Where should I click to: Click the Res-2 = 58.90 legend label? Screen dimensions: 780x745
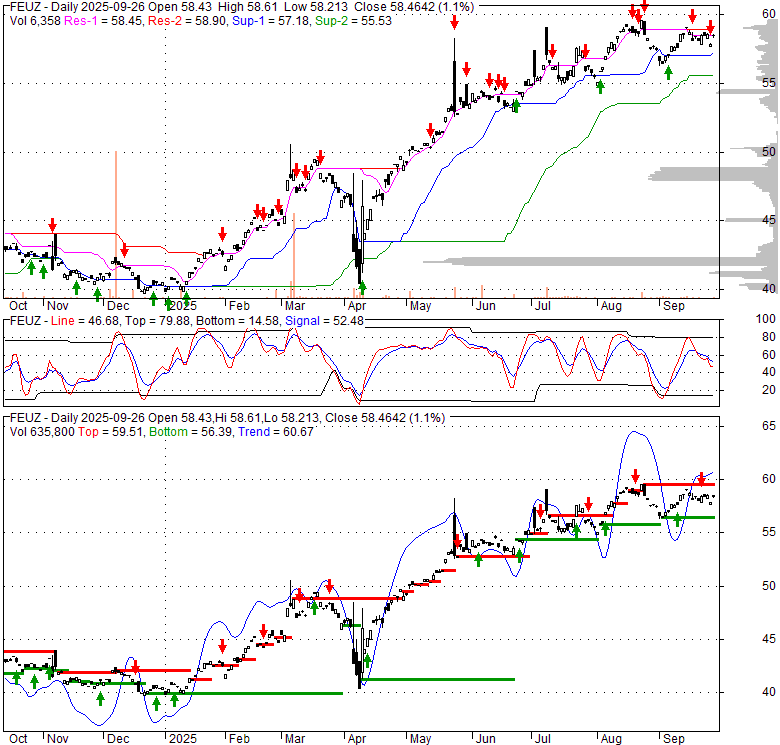coord(189,21)
